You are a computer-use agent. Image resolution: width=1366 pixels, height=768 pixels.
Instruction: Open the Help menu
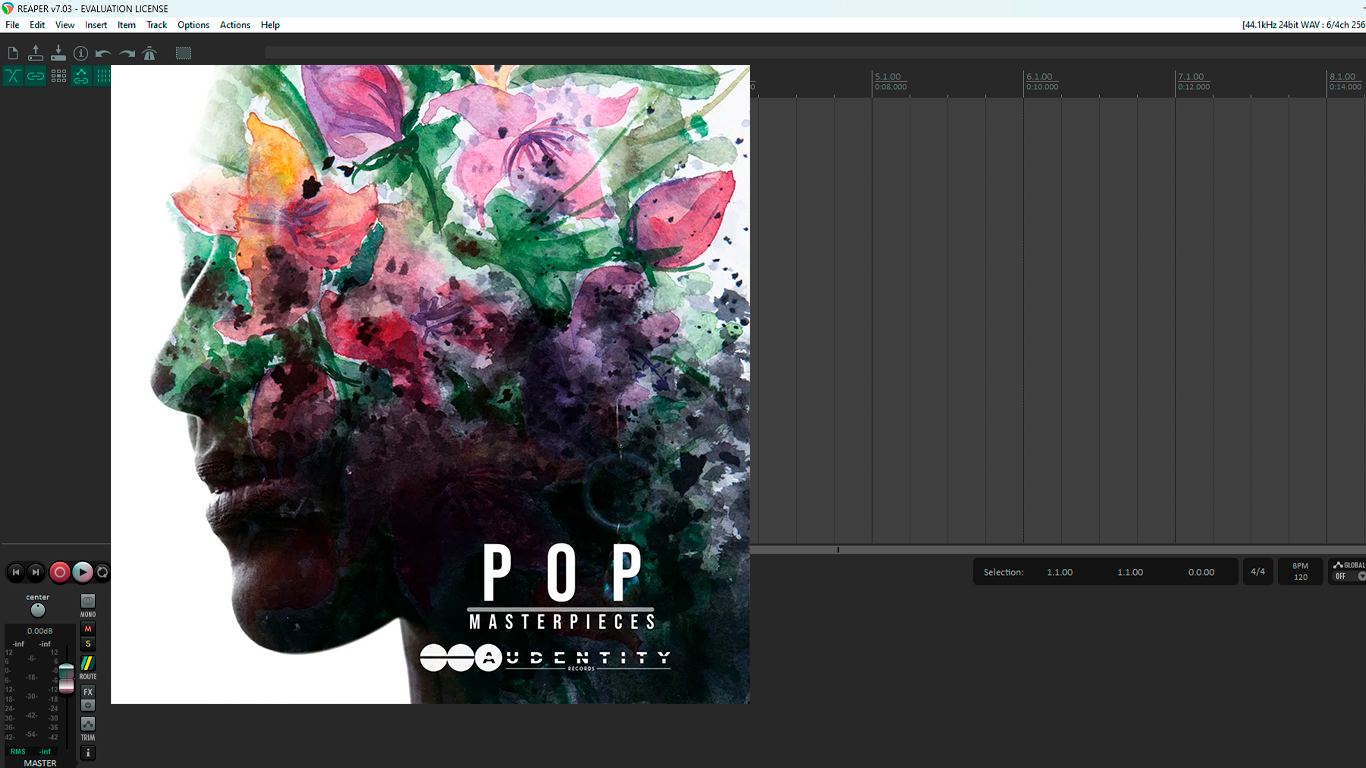pos(270,25)
